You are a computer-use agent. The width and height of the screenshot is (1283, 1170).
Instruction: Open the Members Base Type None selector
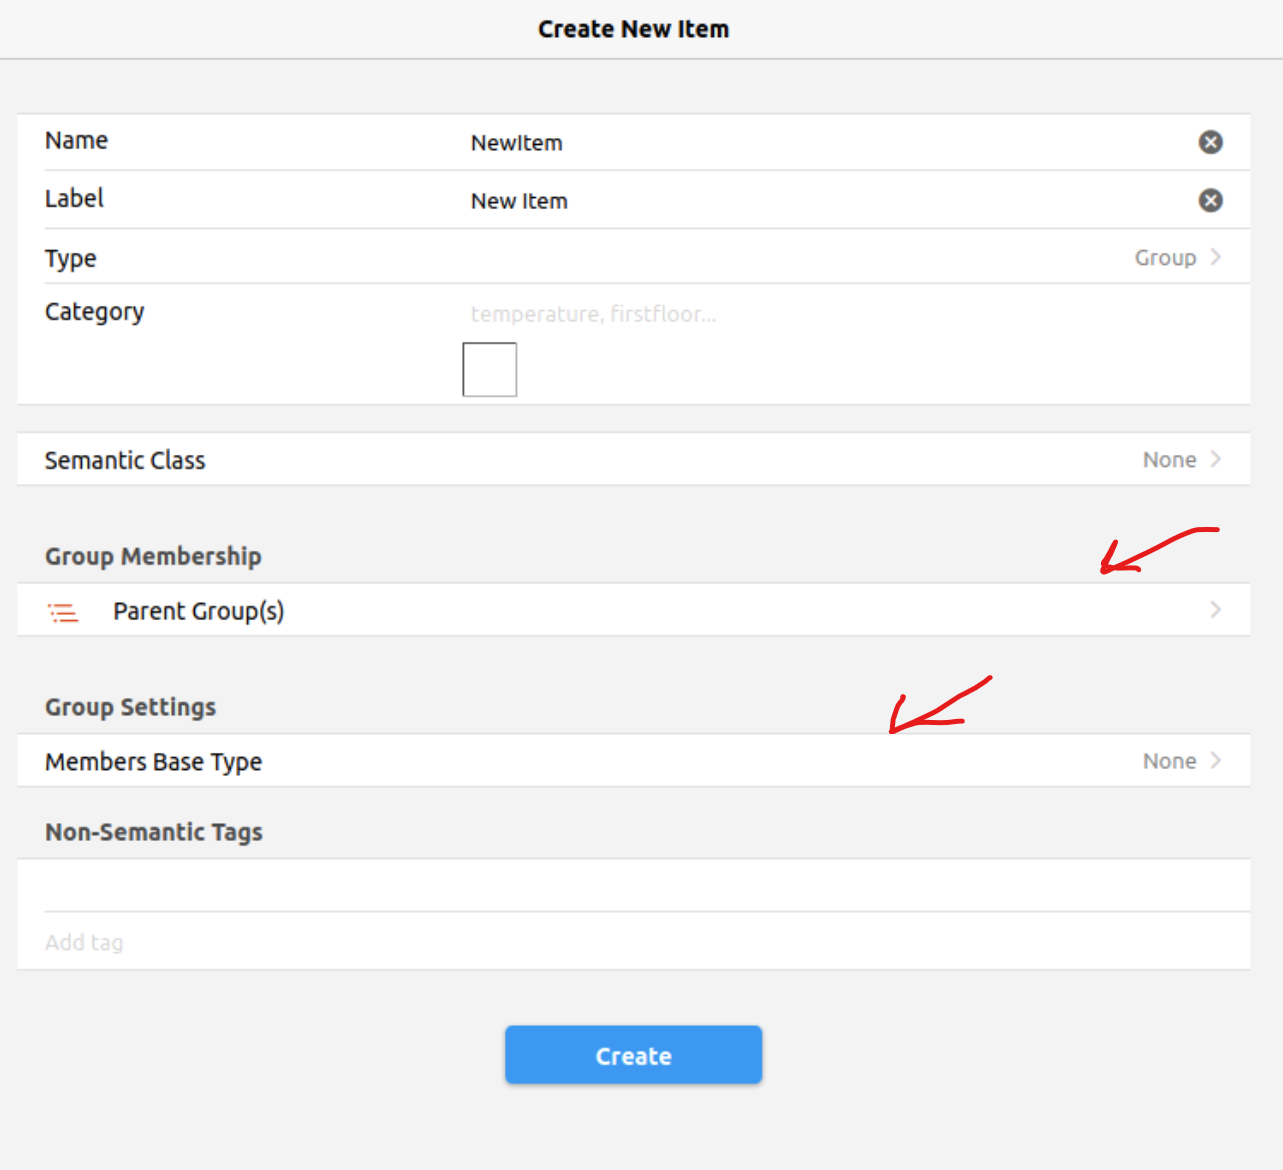1169,762
